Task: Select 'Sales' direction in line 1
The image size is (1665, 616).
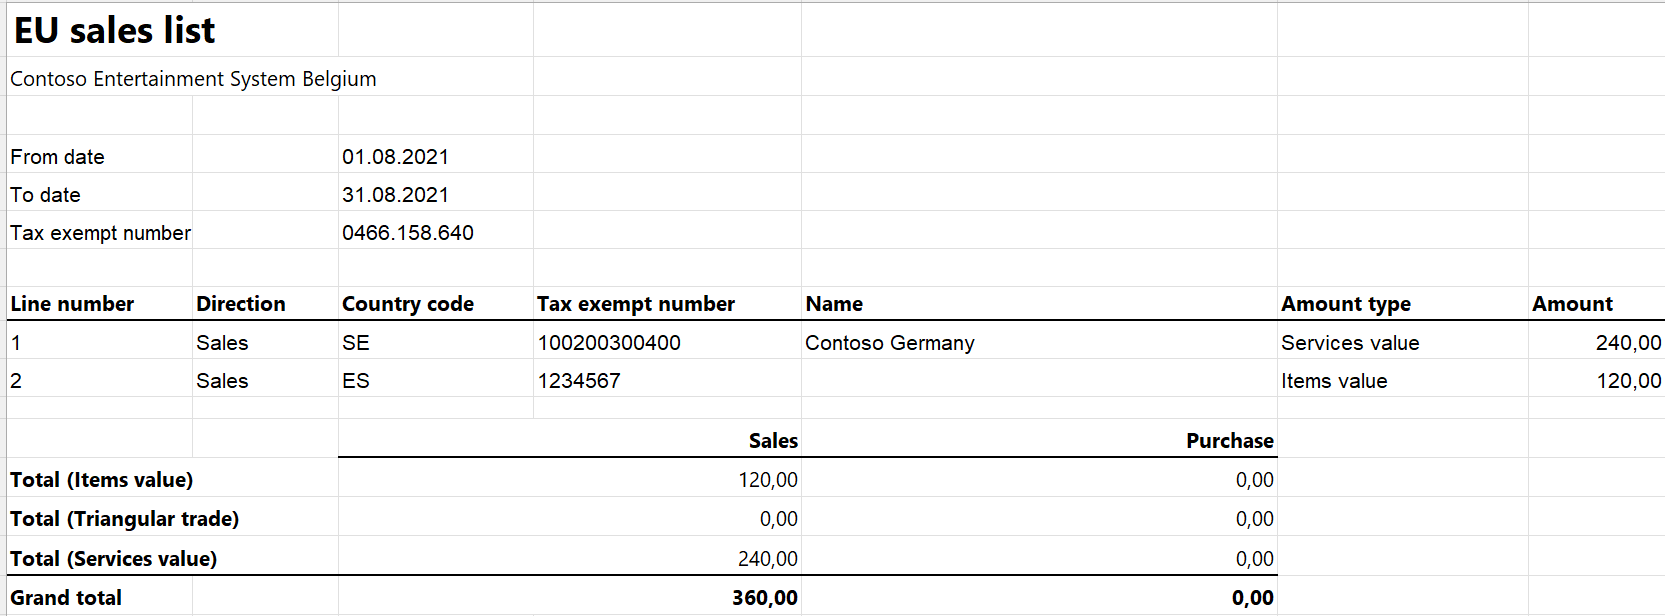Action: click(222, 343)
